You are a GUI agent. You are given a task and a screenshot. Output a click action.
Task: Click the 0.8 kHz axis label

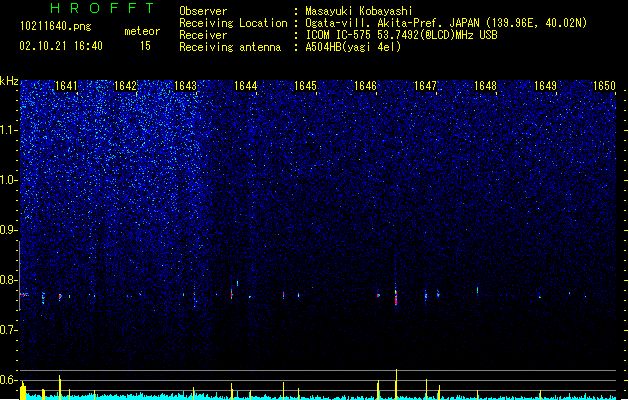pyautogui.click(x=9, y=280)
